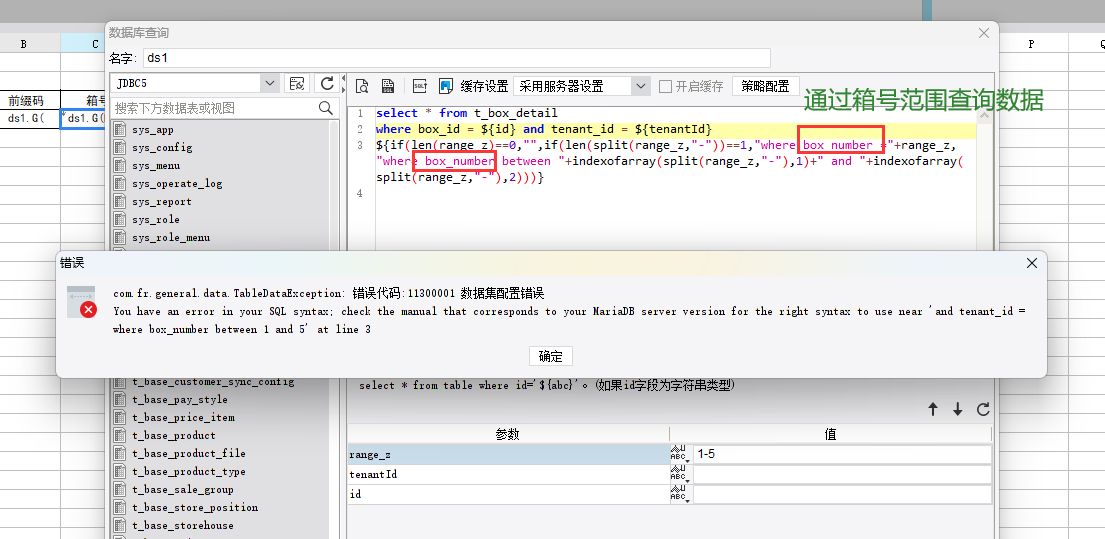The height and width of the screenshot is (539, 1105).
Task: Open the JDBC5 connection dropdown
Action: [270, 83]
